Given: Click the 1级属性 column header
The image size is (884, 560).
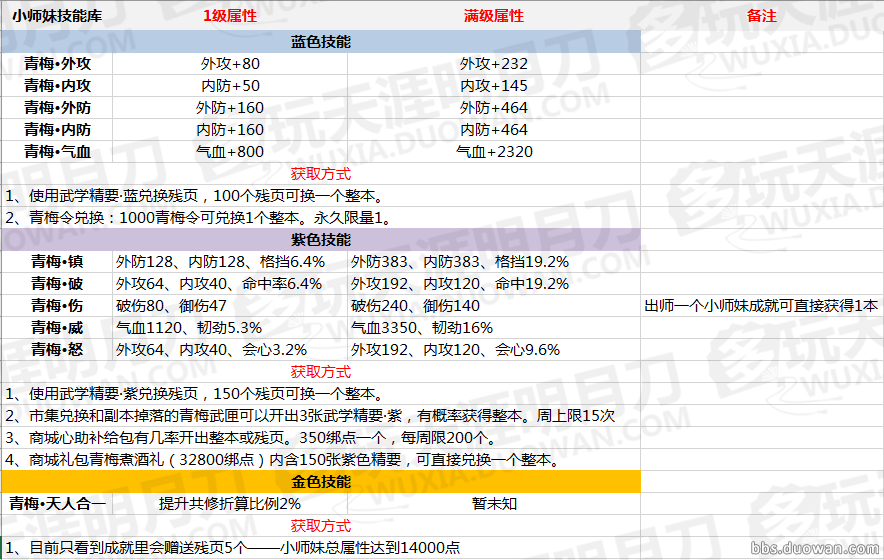Looking at the screenshot, I should pyautogui.click(x=230, y=16).
